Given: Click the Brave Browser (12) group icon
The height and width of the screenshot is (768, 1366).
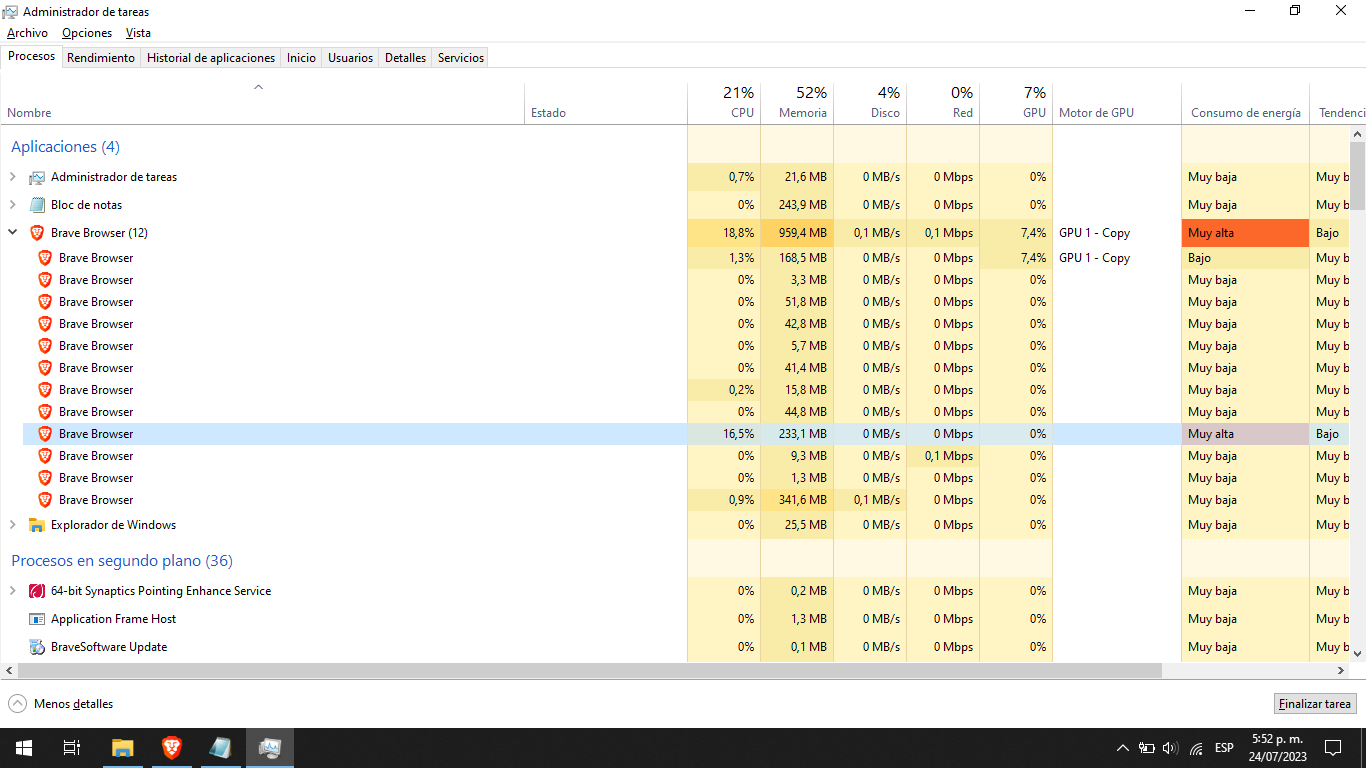Looking at the screenshot, I should tap(37, 233).
